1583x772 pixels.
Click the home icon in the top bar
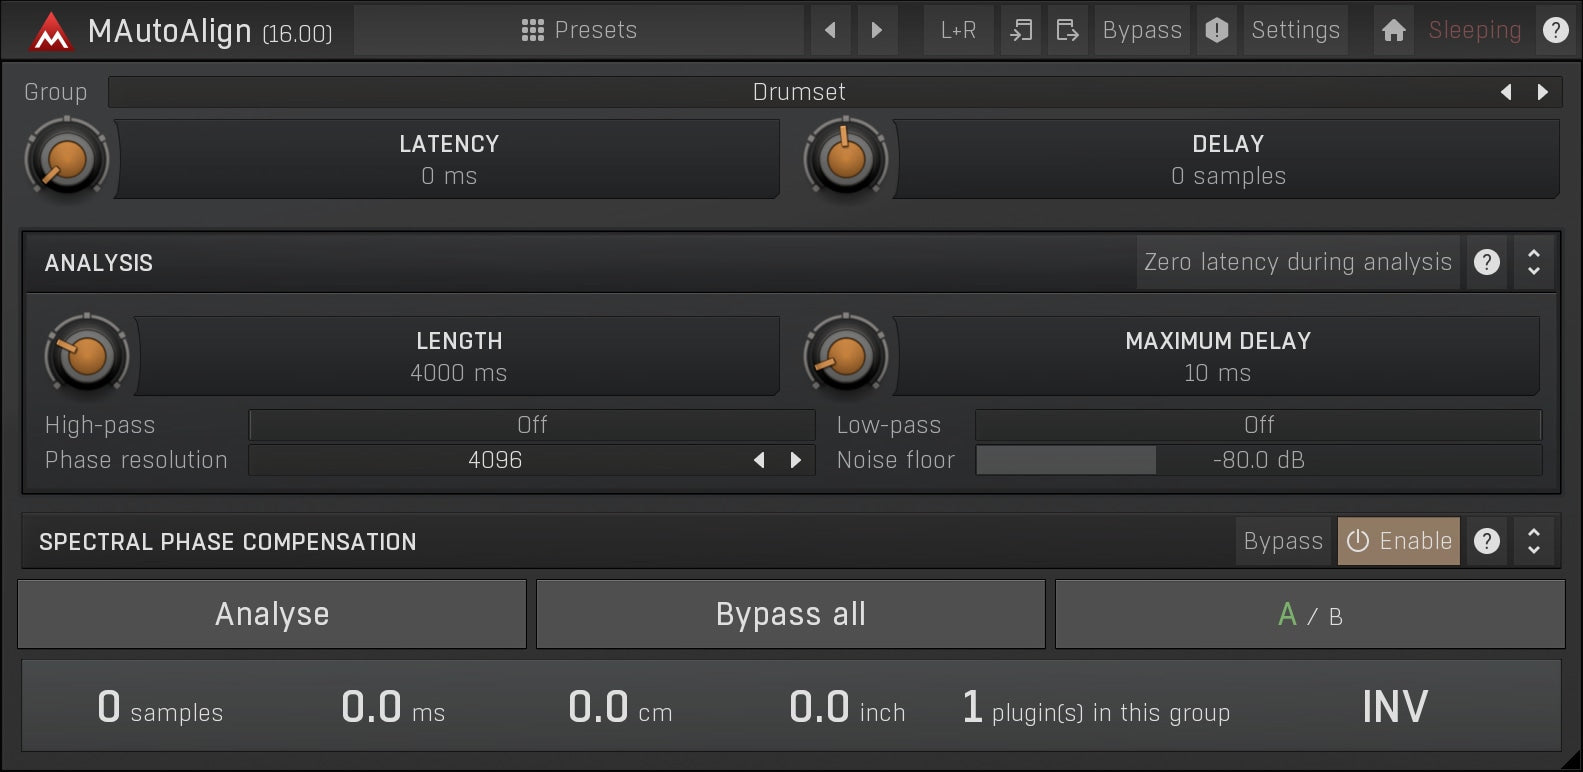click(x=1393, y=30)
